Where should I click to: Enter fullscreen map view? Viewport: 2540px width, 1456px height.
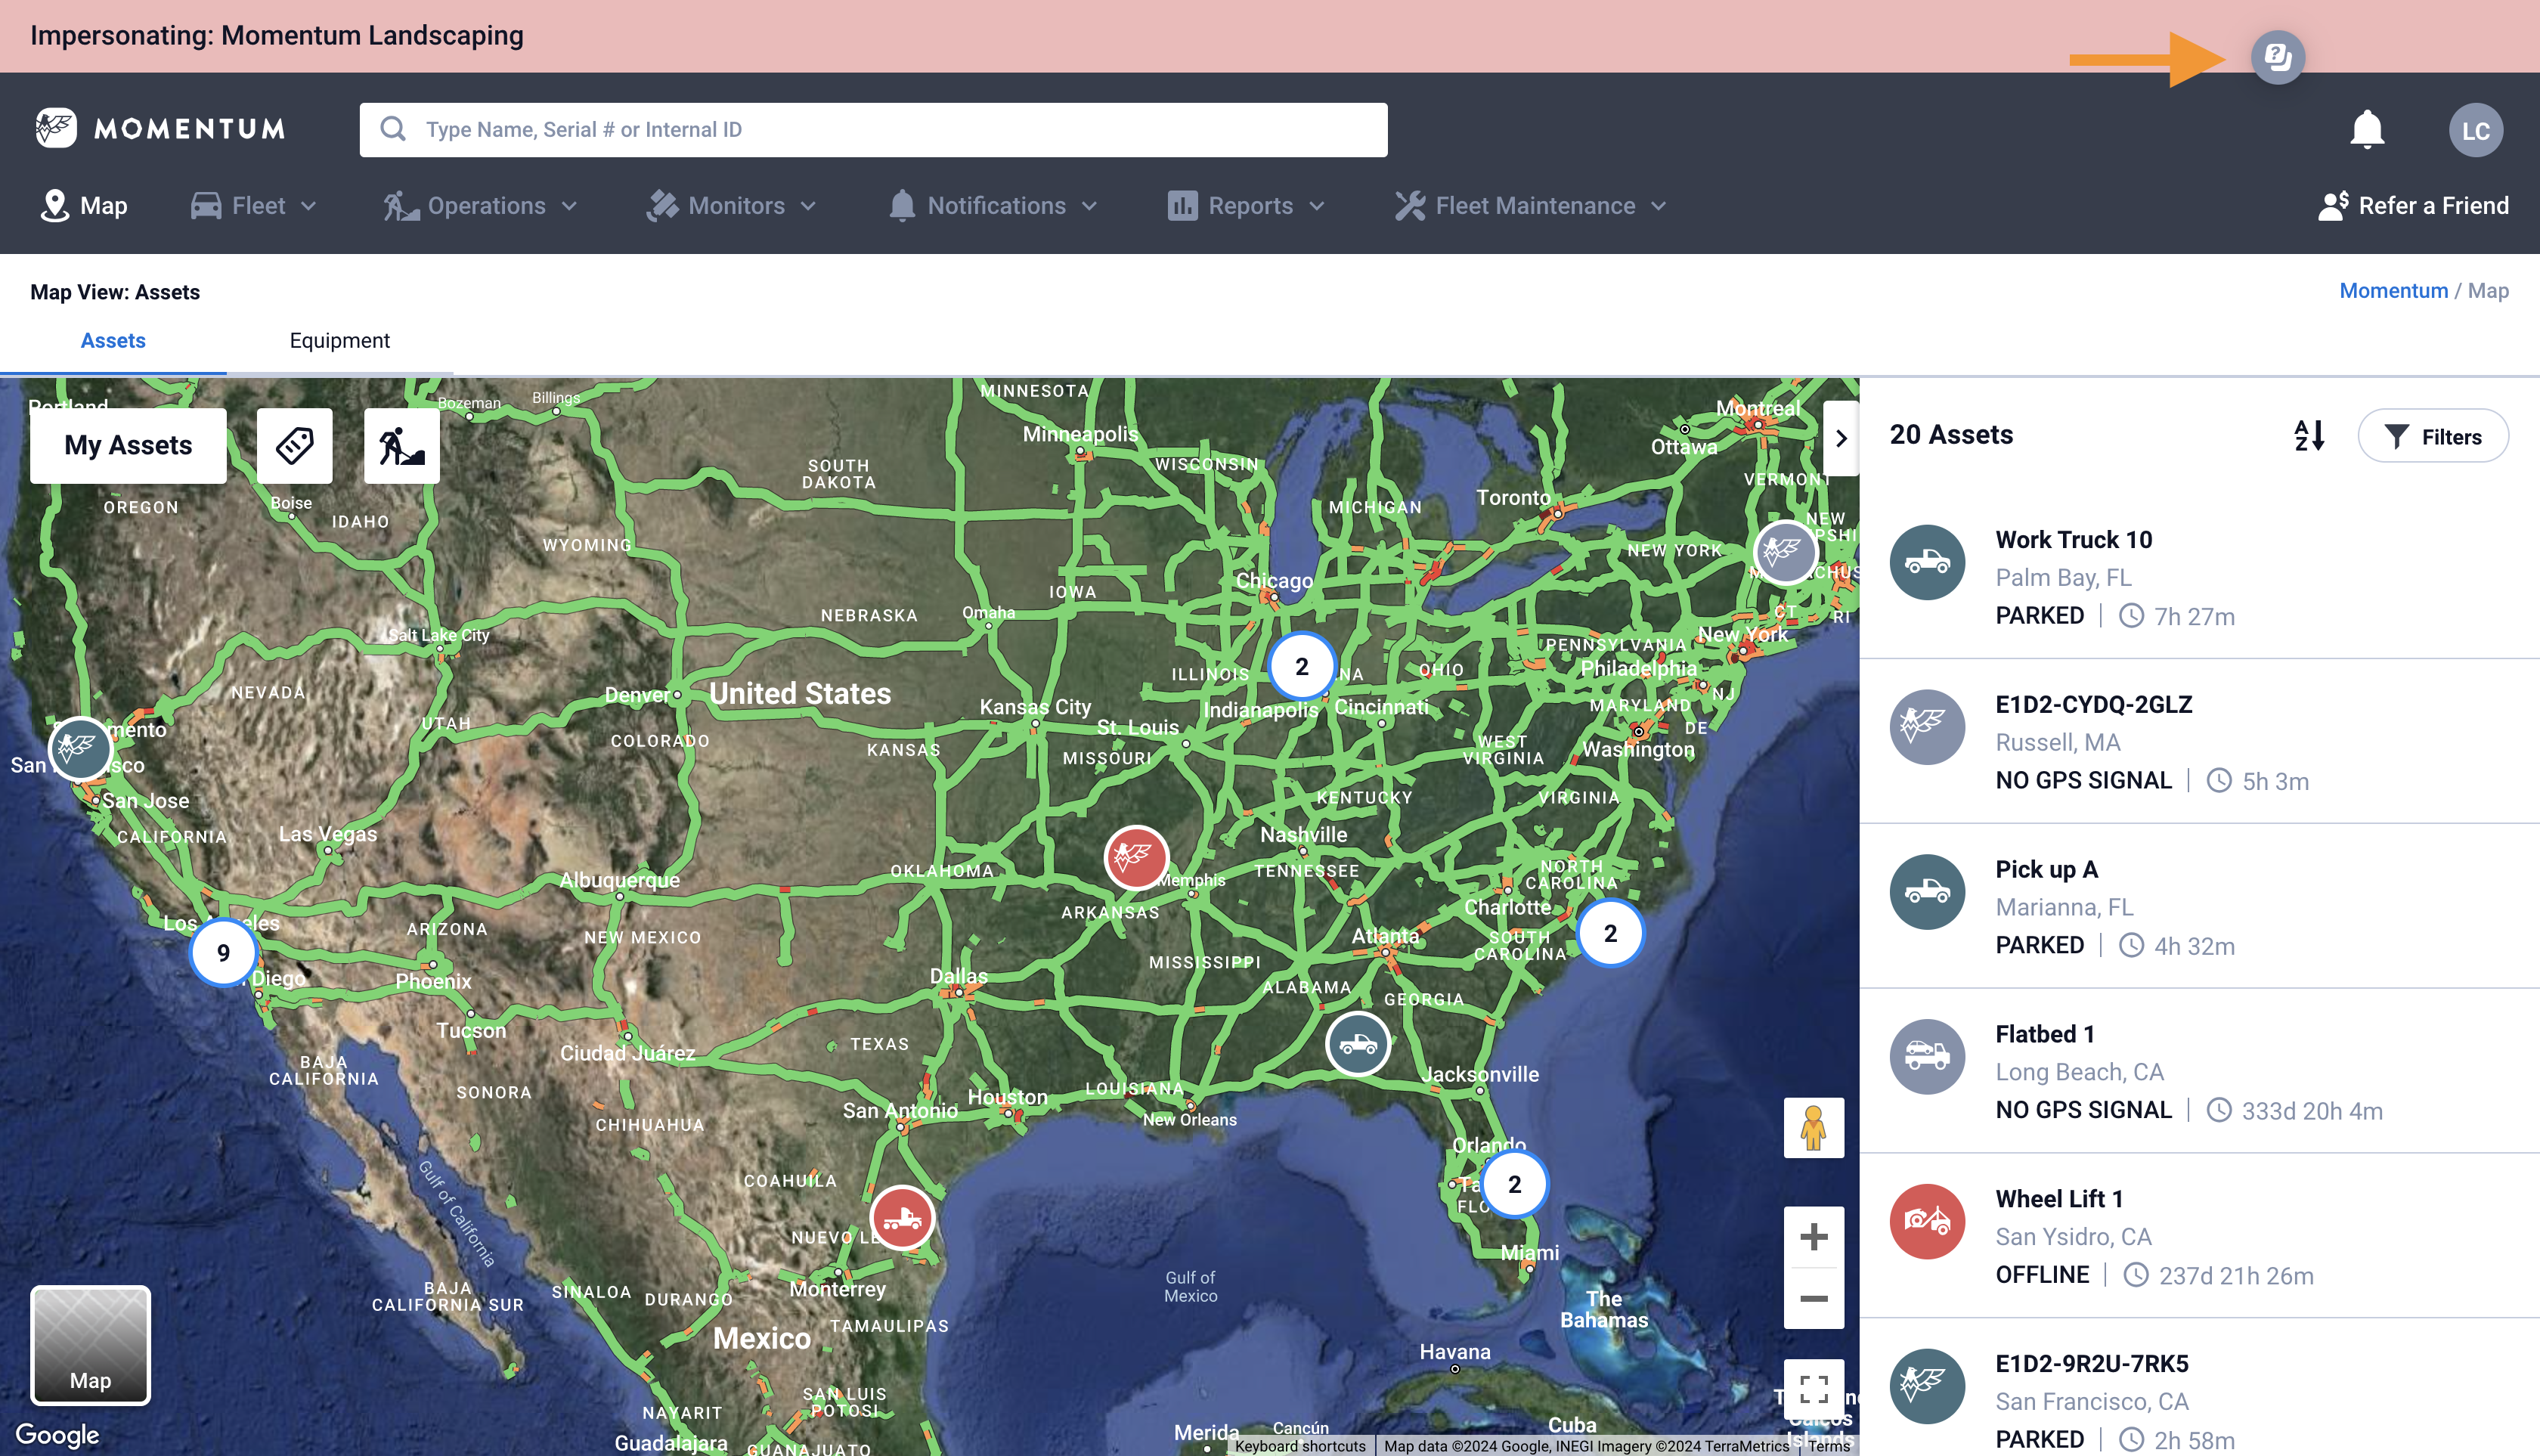[x=1813, y=1388]
